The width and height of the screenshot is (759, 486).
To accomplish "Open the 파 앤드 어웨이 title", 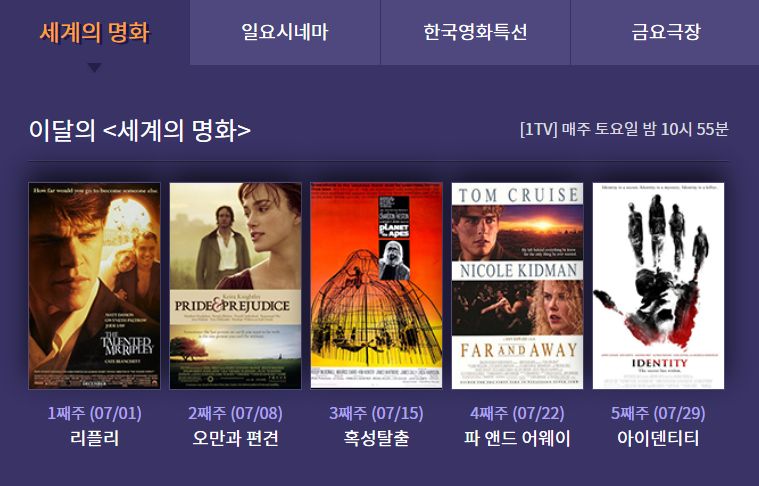I will coord(517,438).
